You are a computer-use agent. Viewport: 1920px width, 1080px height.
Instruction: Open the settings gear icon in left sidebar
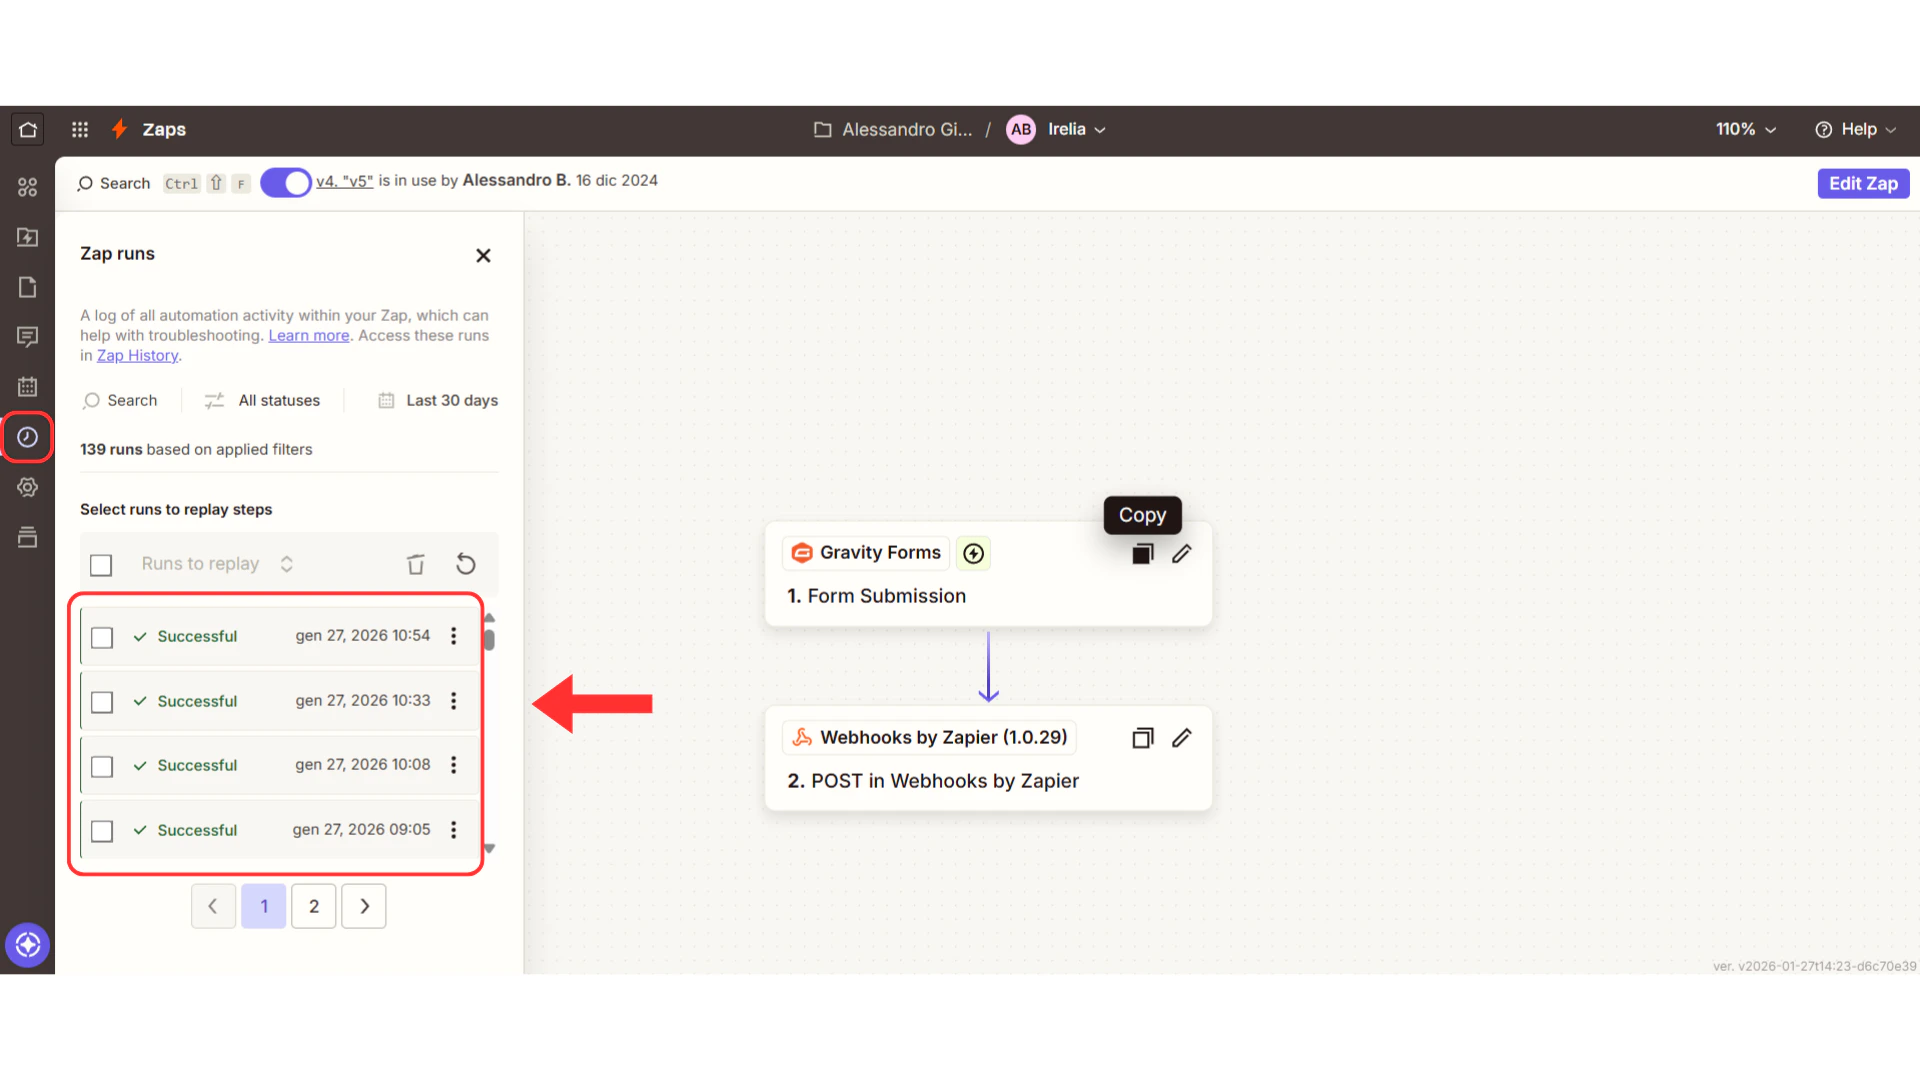pos(27,487)
